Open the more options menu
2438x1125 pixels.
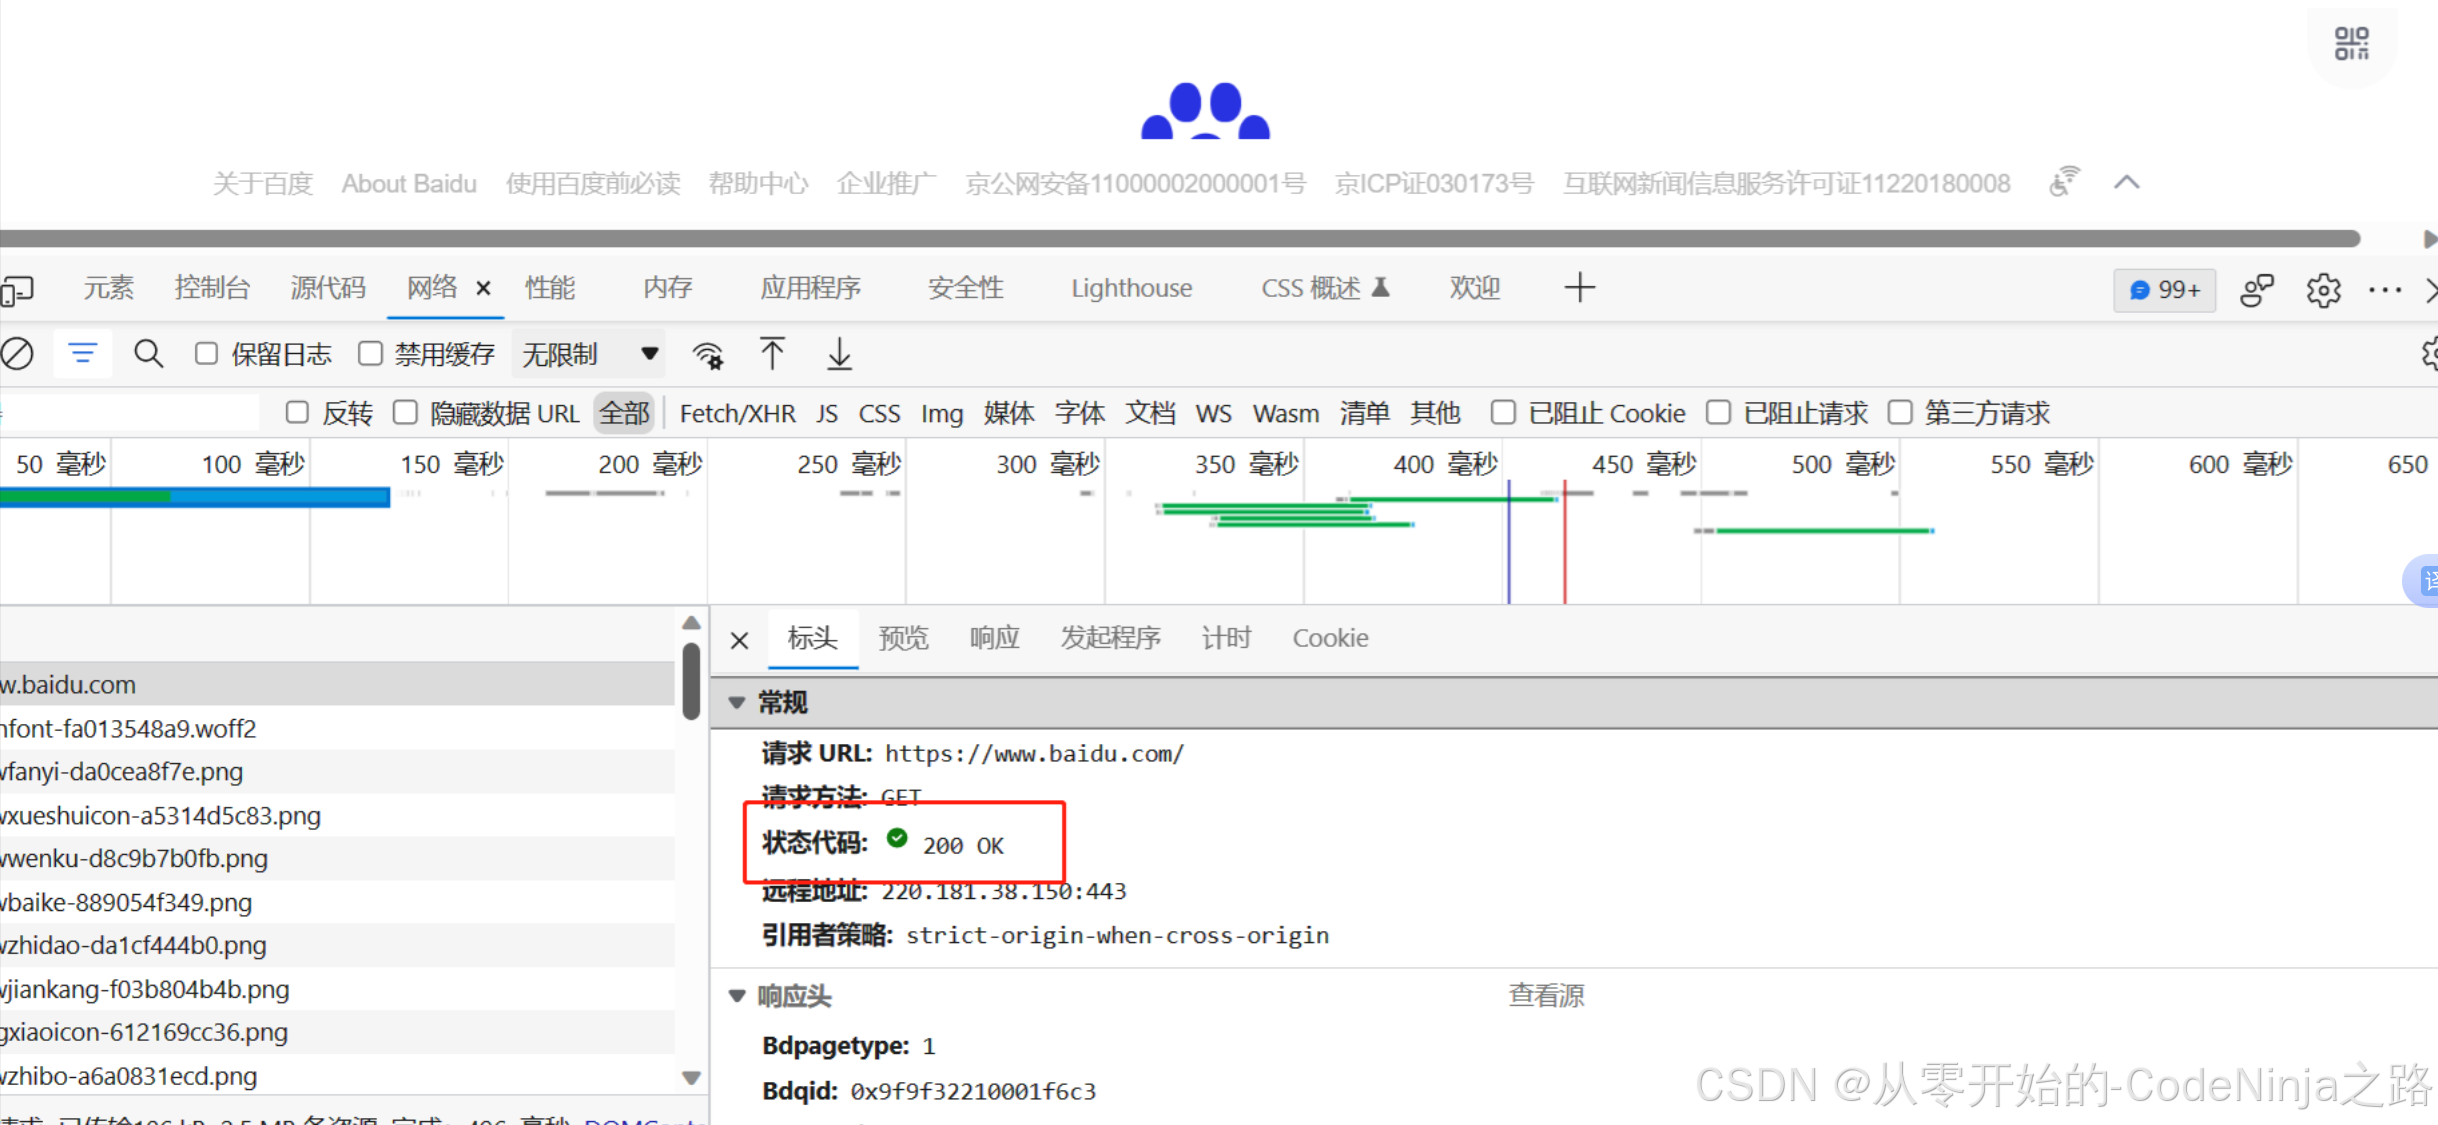point(2386,289)
